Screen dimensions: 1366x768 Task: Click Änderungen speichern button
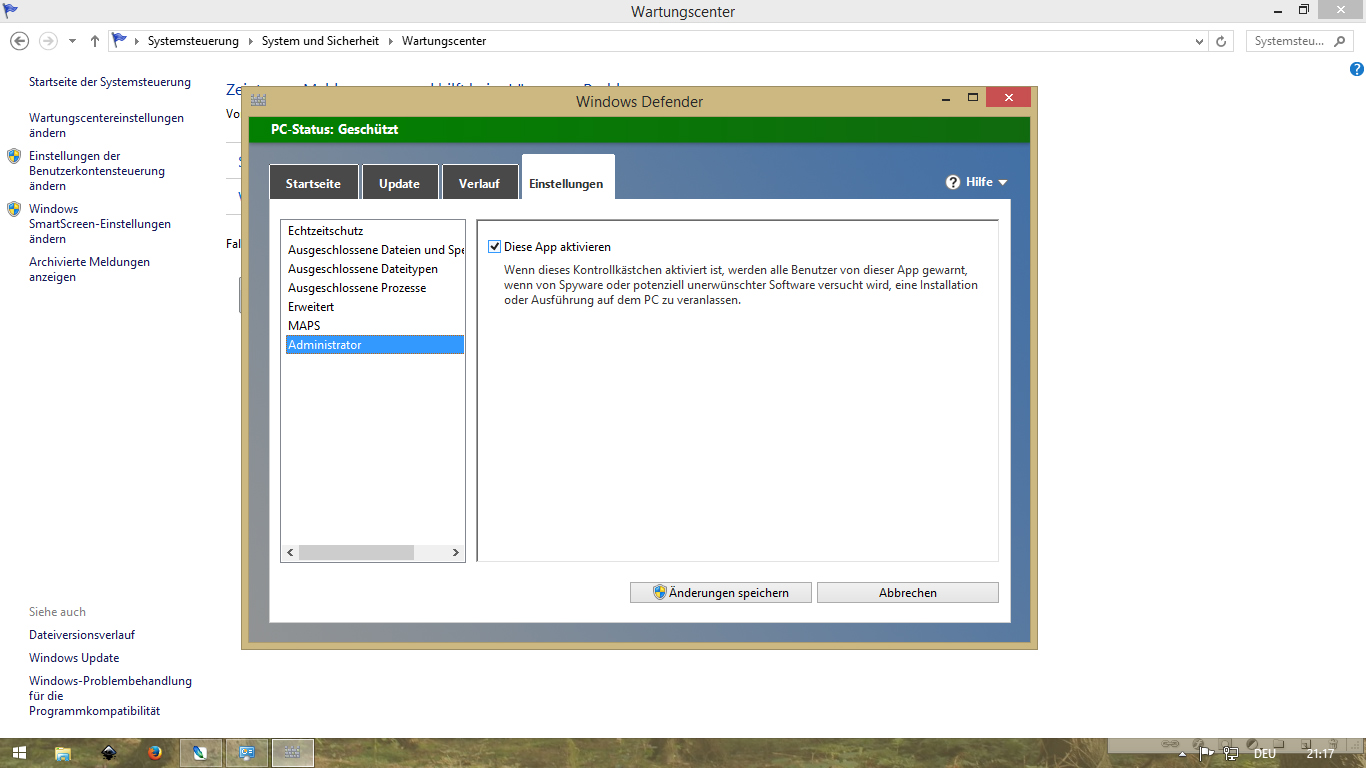click(x=722, y=593)
